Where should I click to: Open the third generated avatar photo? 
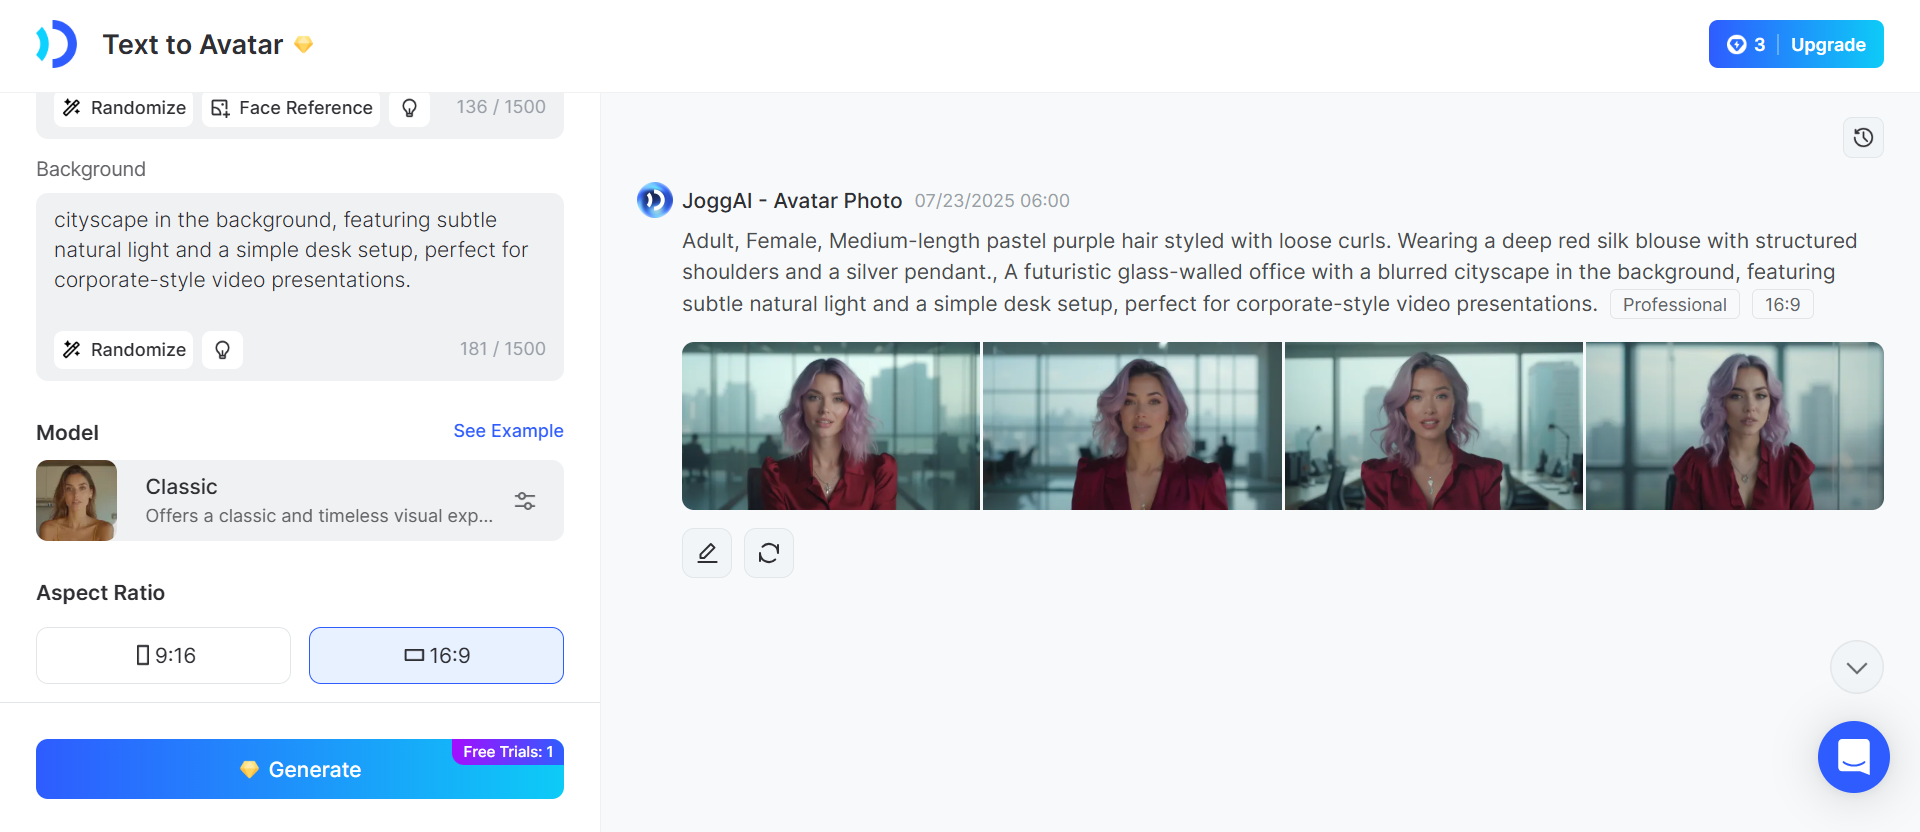tap(1434, 426)
